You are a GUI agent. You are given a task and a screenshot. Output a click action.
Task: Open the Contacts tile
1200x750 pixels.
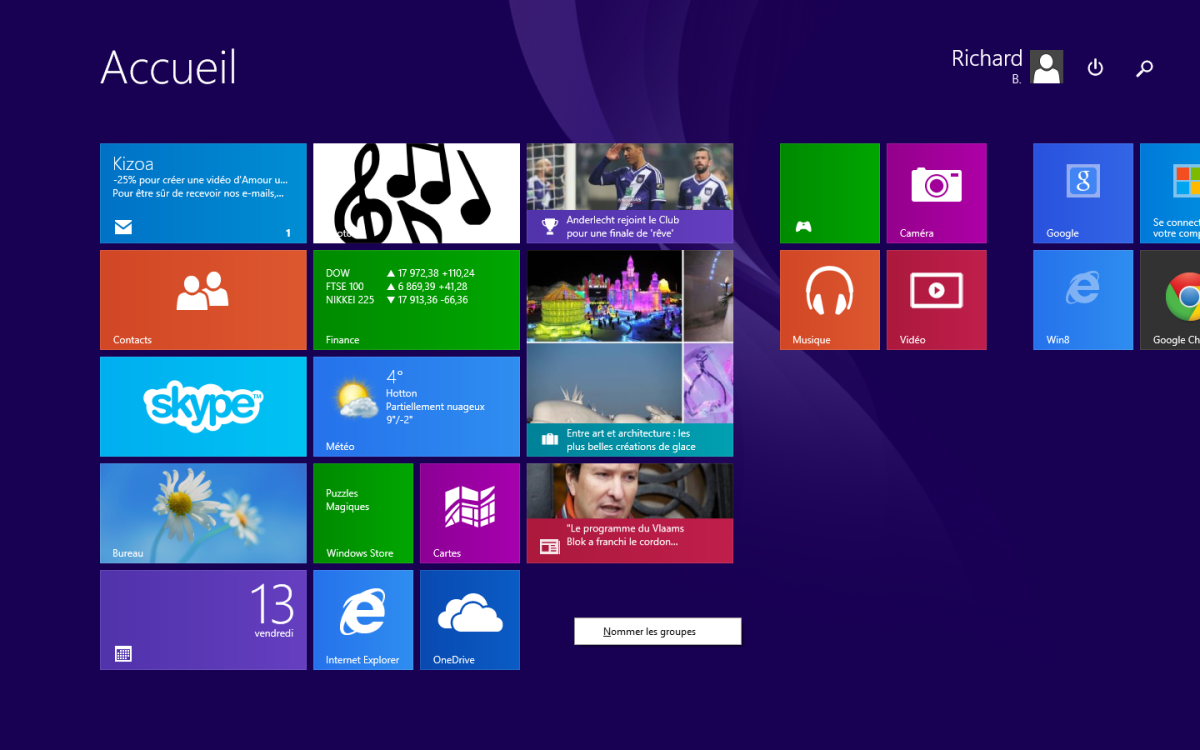click(203, 300)
